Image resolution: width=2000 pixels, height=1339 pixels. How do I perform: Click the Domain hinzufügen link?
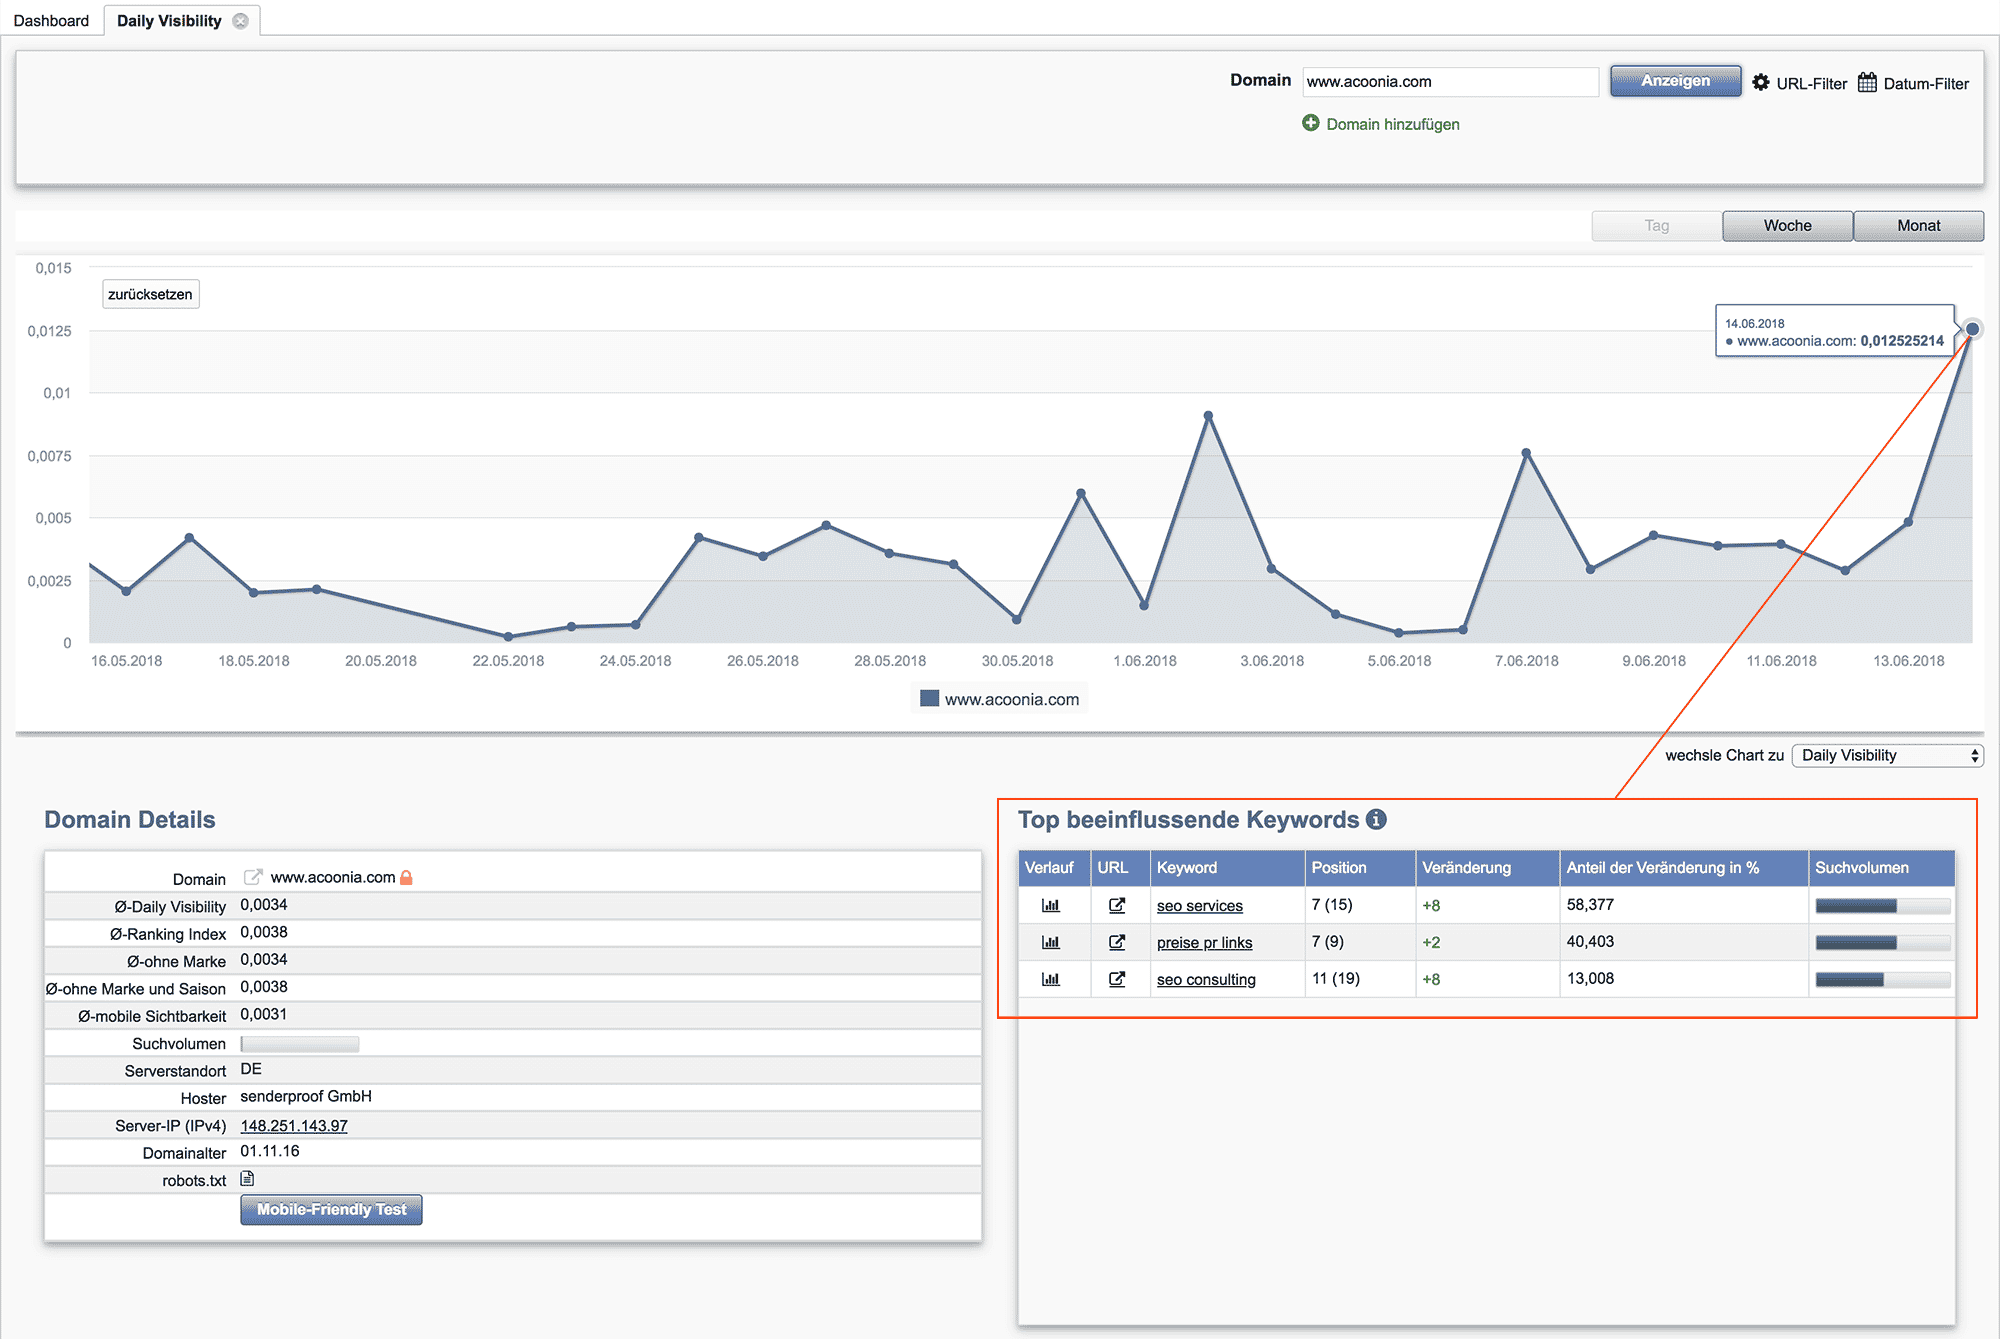[1393, 124]
